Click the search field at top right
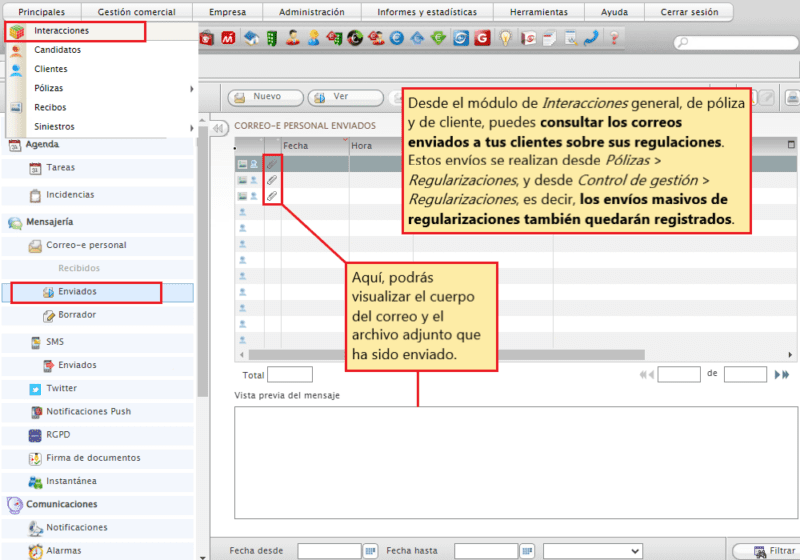The width and height of the screenshot is (800, 560). point(735,42)
